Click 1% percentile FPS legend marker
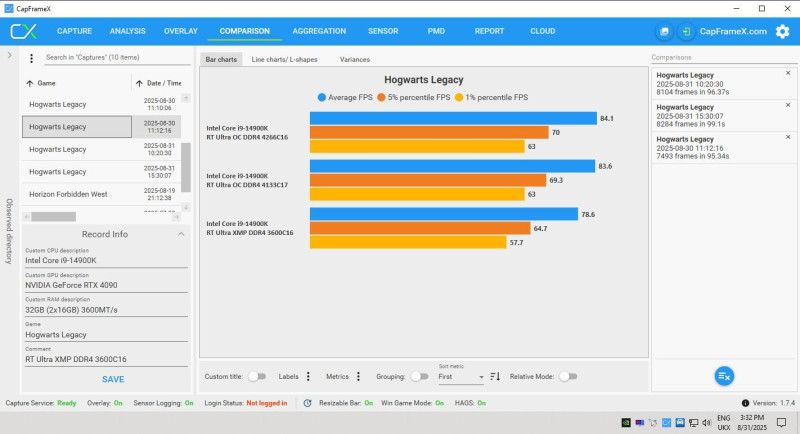This screenshot has width=800, height=434. [459, 97]
